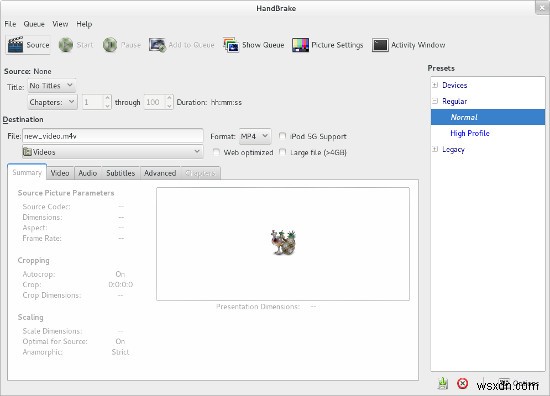Switch to the Chapters tab
This screenshot has height=396, width=550.
[x=200, y=173]
